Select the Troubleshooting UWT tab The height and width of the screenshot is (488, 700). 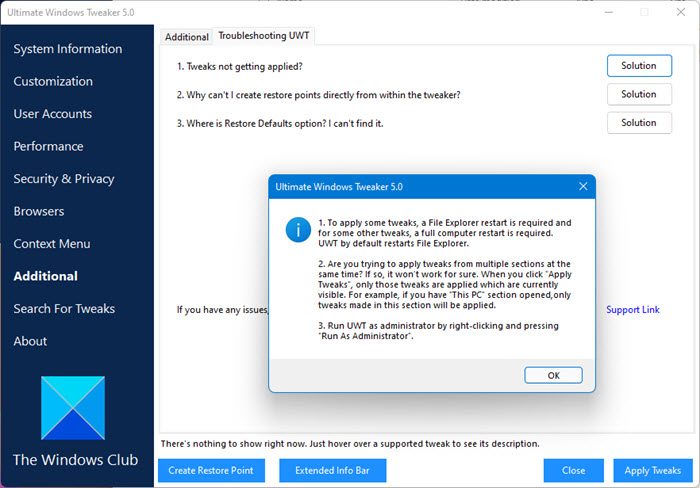[x=264, y=36]
